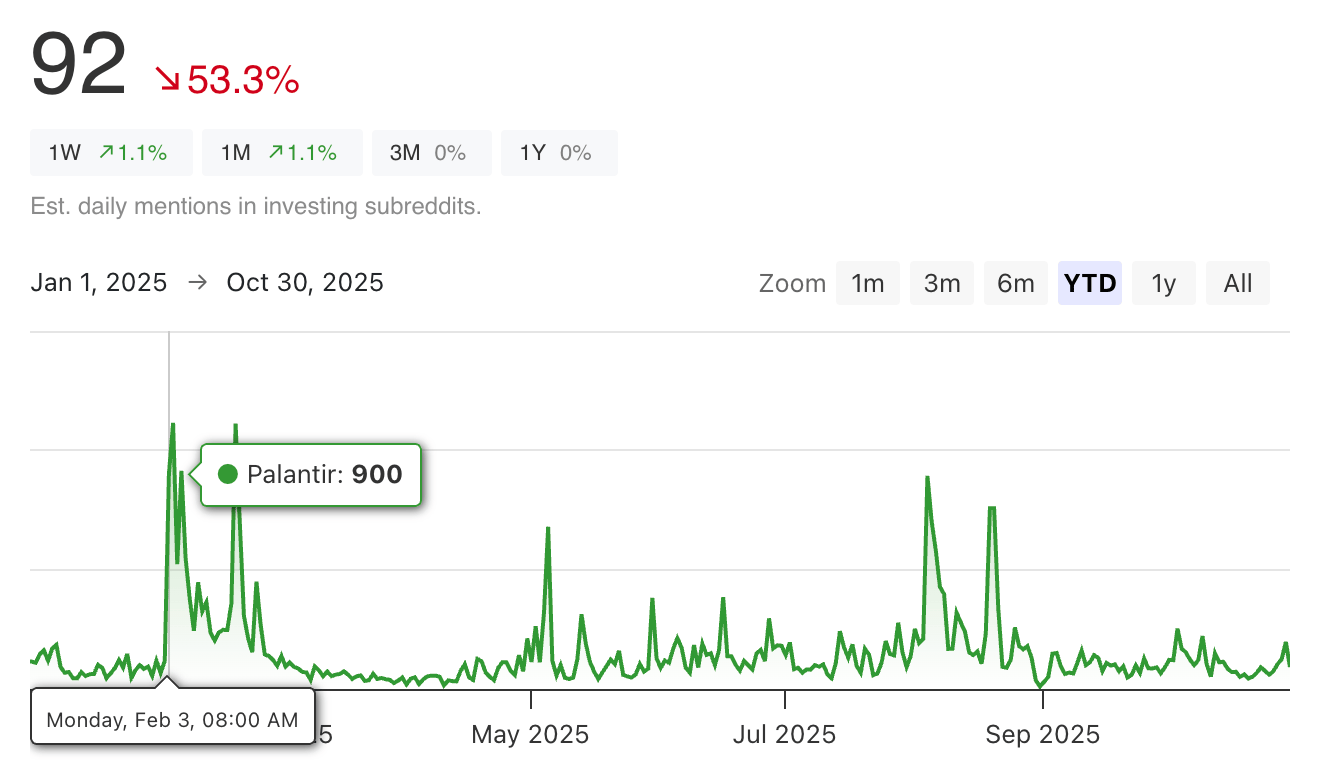Select the 6m zoom range
The width and height of the screenshot is (1322, 782).
click(x=1016, y=283)
